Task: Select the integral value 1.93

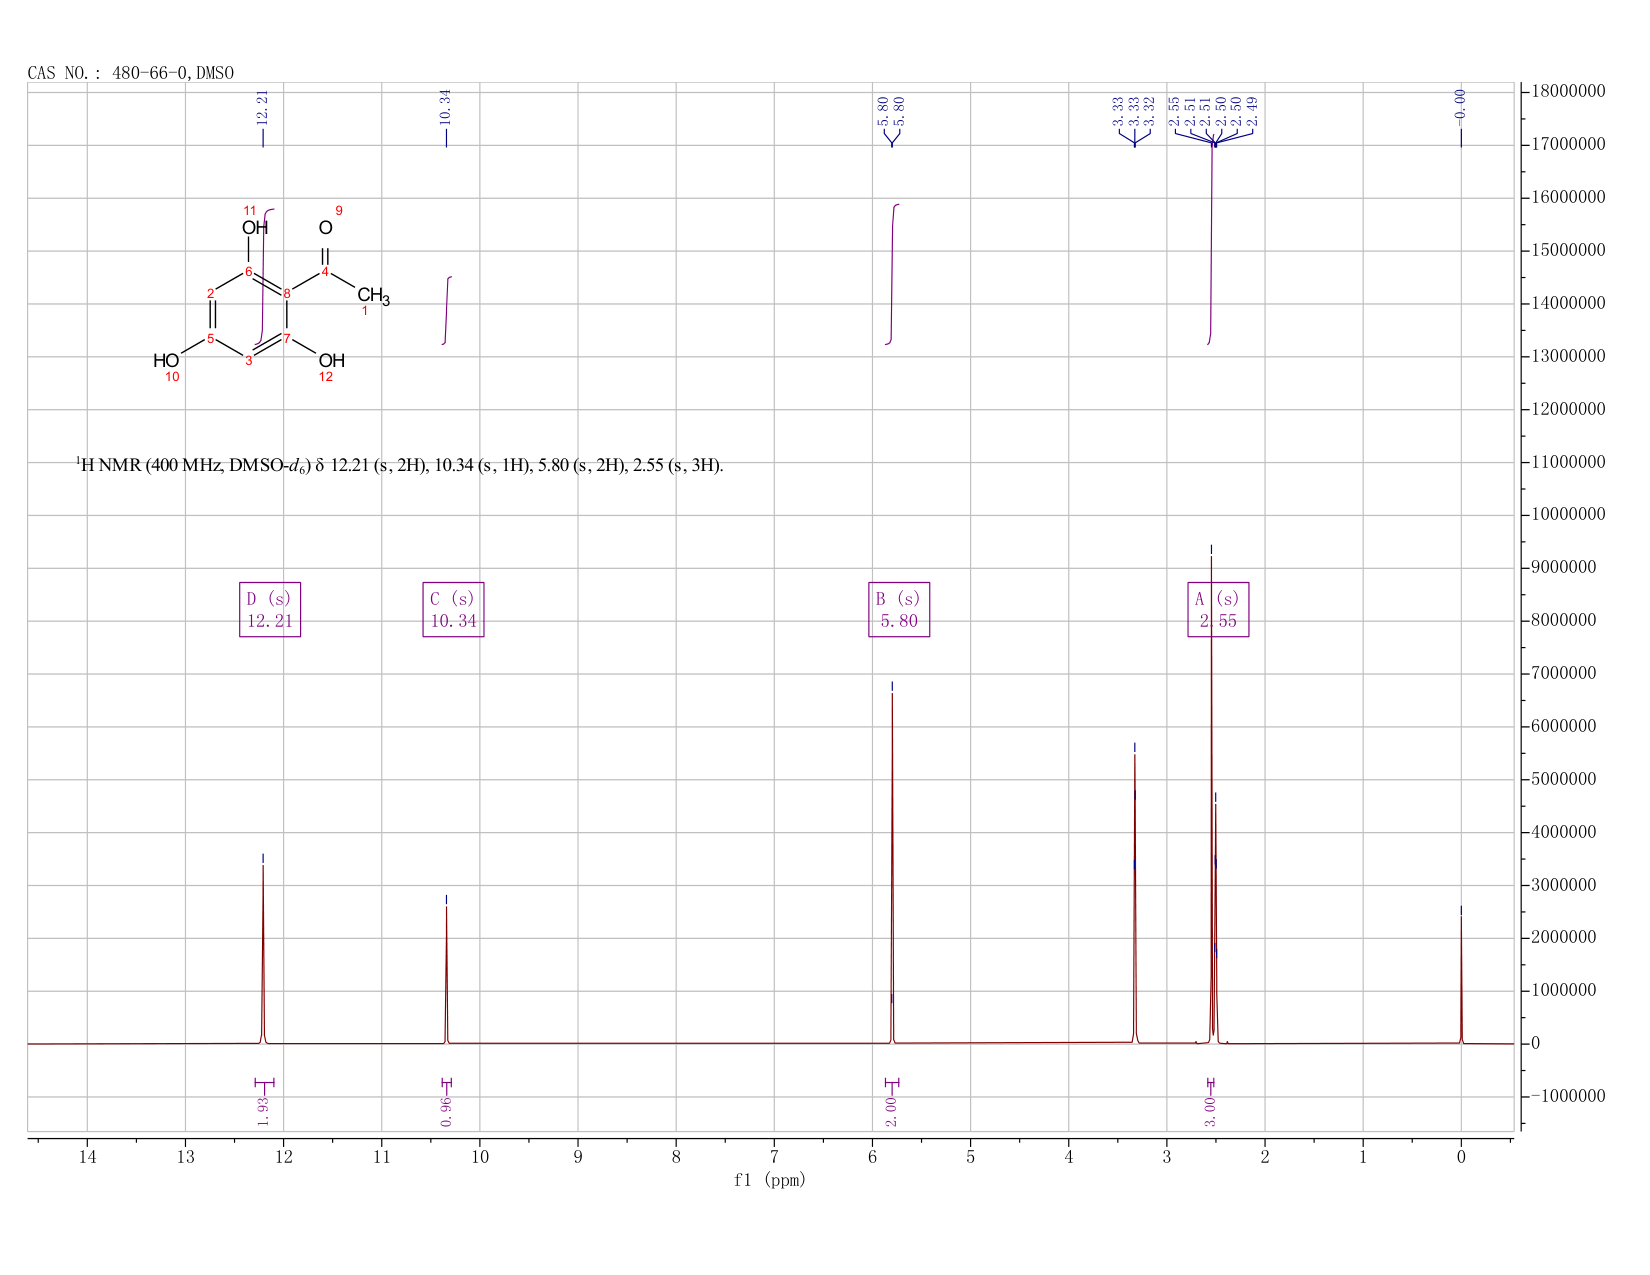Action: pyautogui.click(x=263, y=1111)
